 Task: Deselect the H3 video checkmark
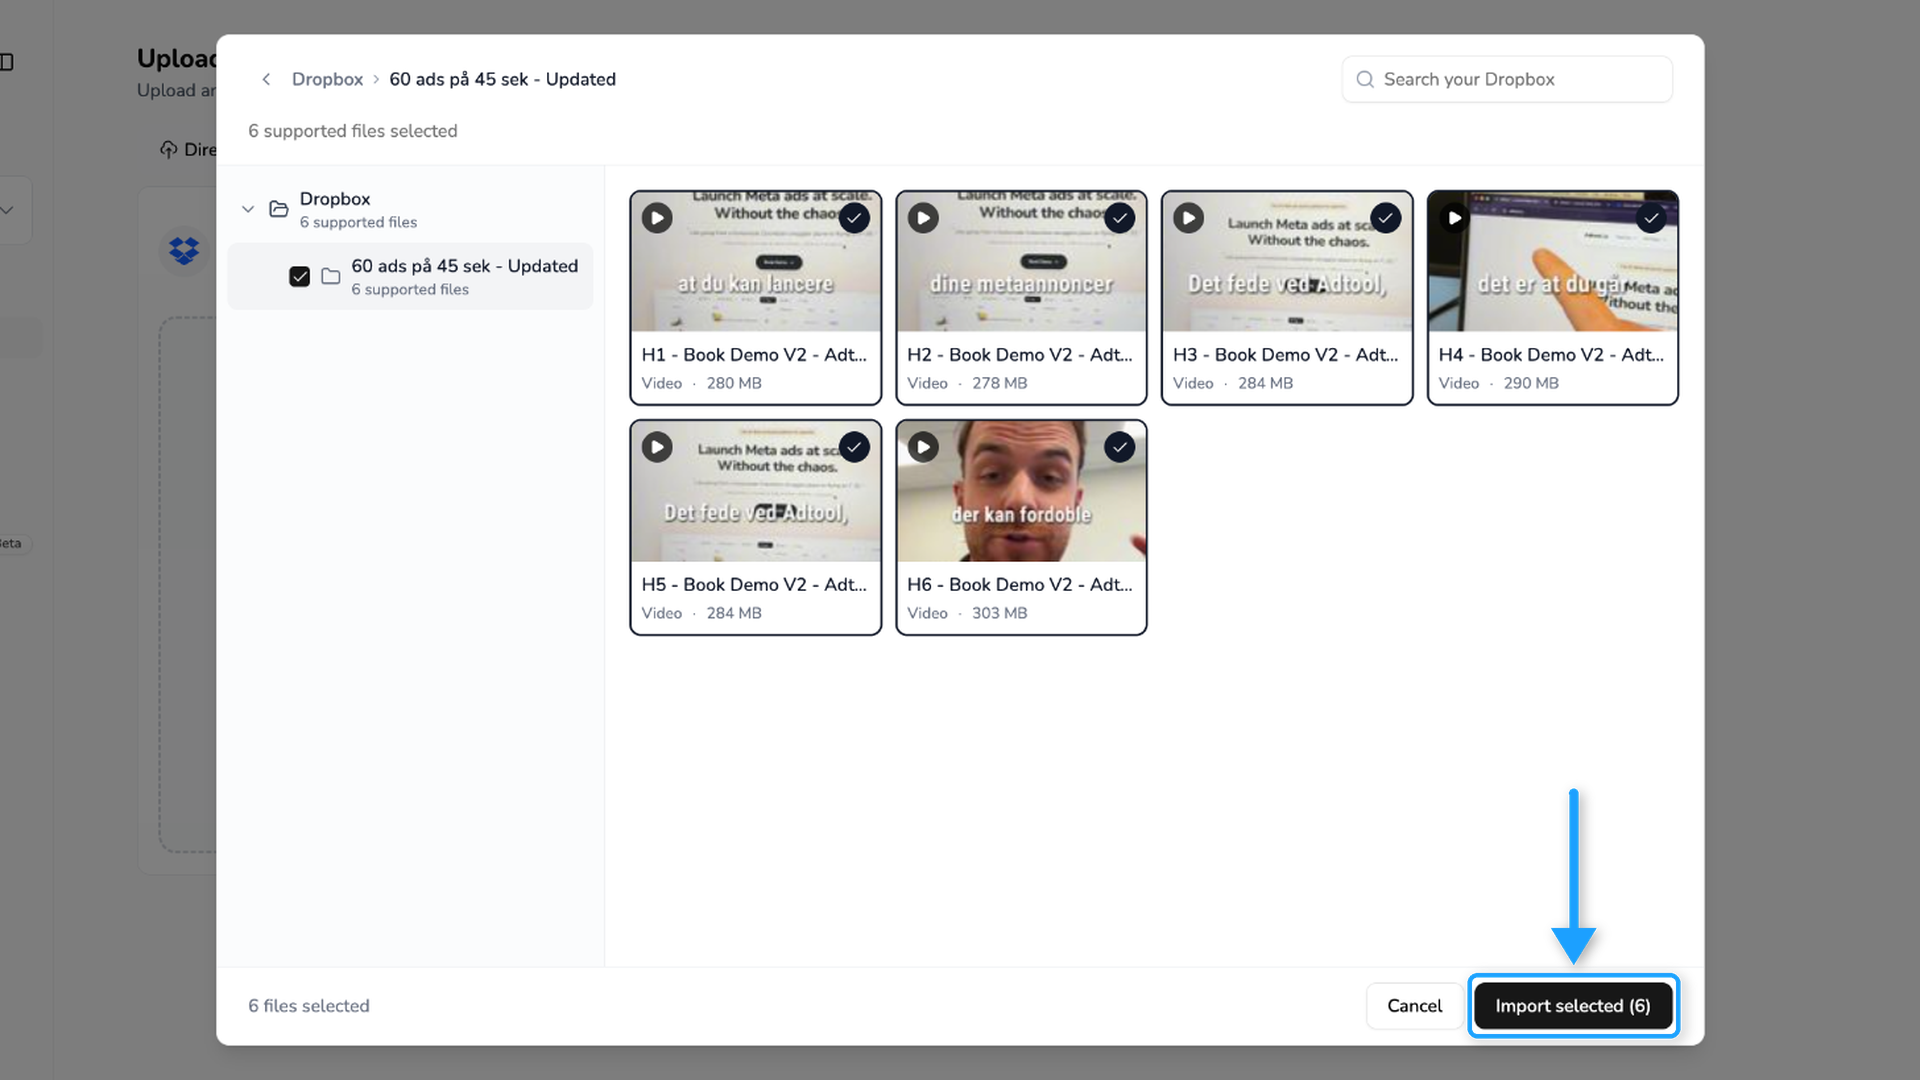(x=1386, y=218)
